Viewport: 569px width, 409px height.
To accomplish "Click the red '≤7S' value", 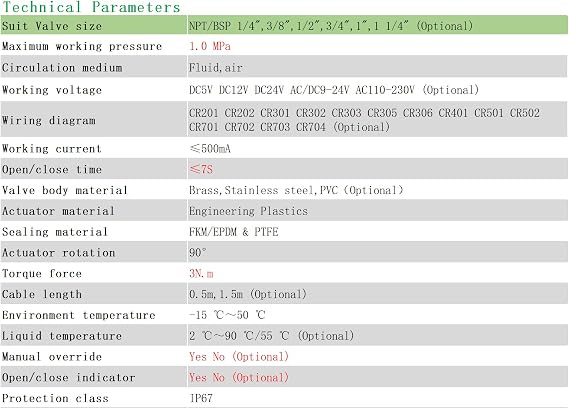I will tap(201, 169).
